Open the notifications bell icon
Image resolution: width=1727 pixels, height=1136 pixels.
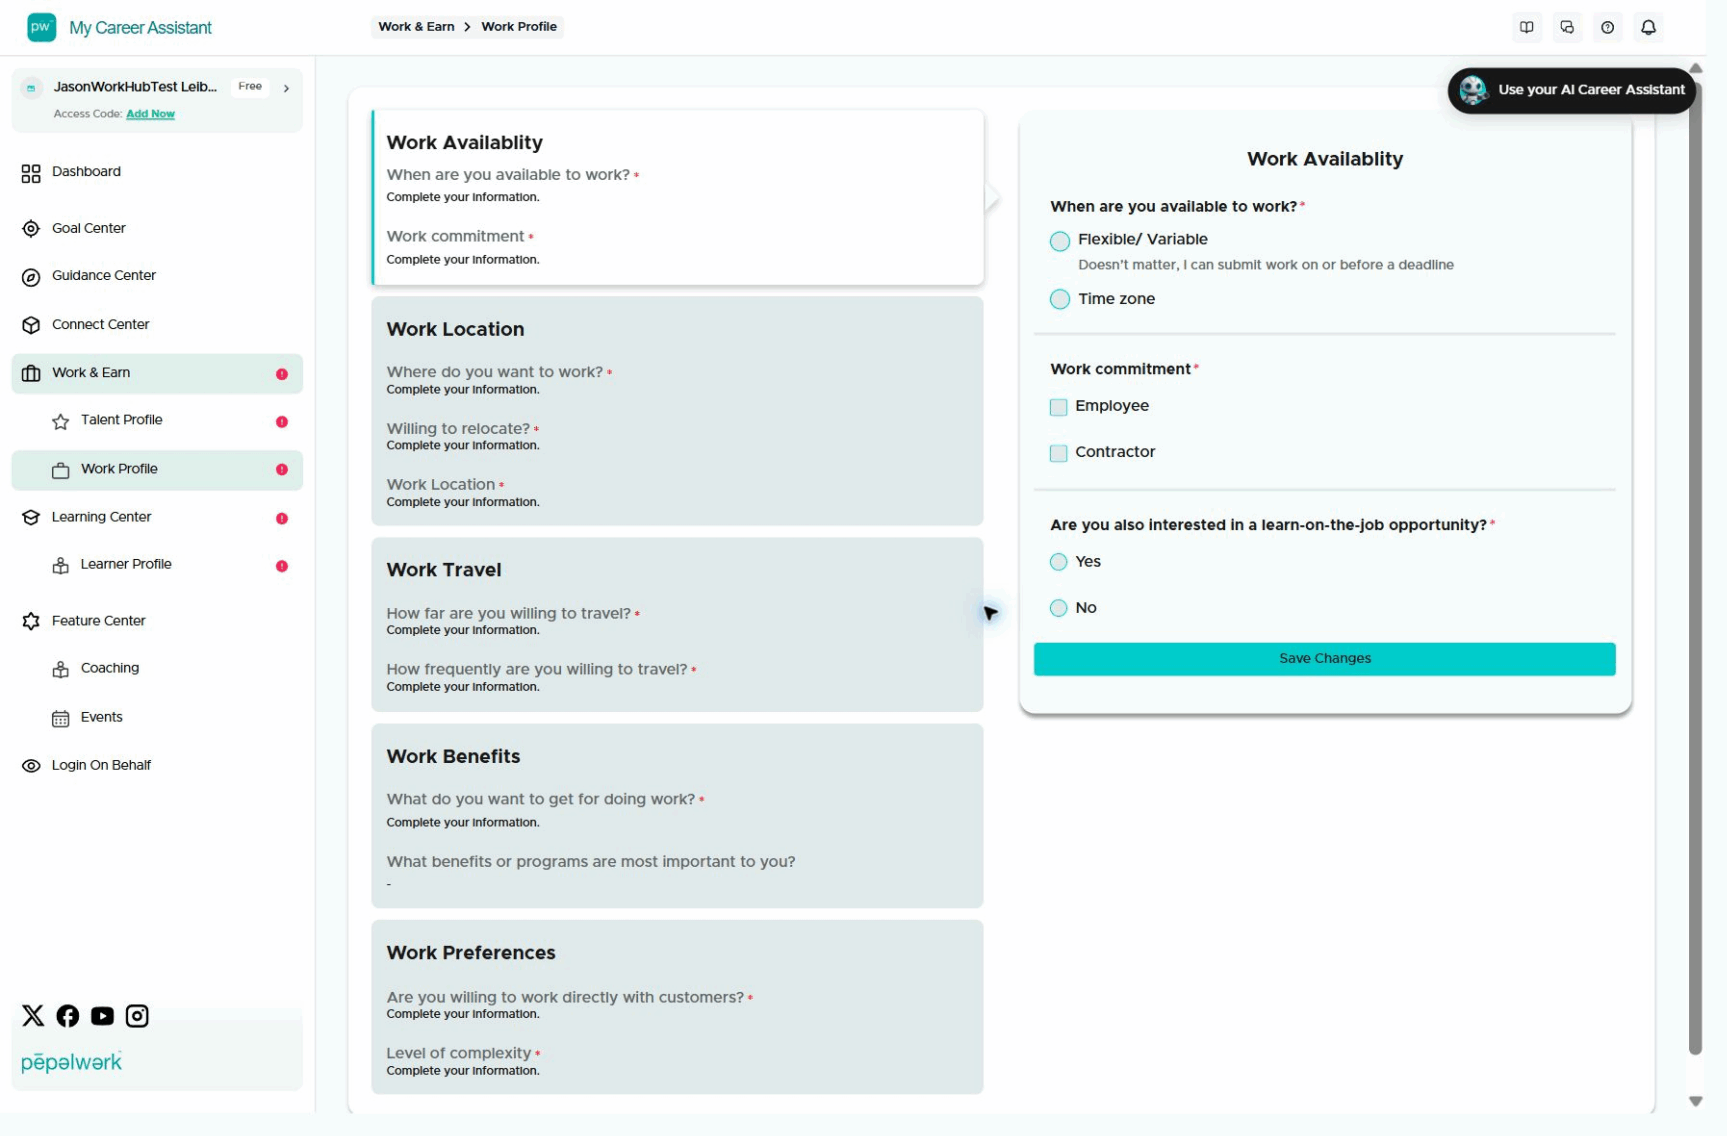(1648, 27)
